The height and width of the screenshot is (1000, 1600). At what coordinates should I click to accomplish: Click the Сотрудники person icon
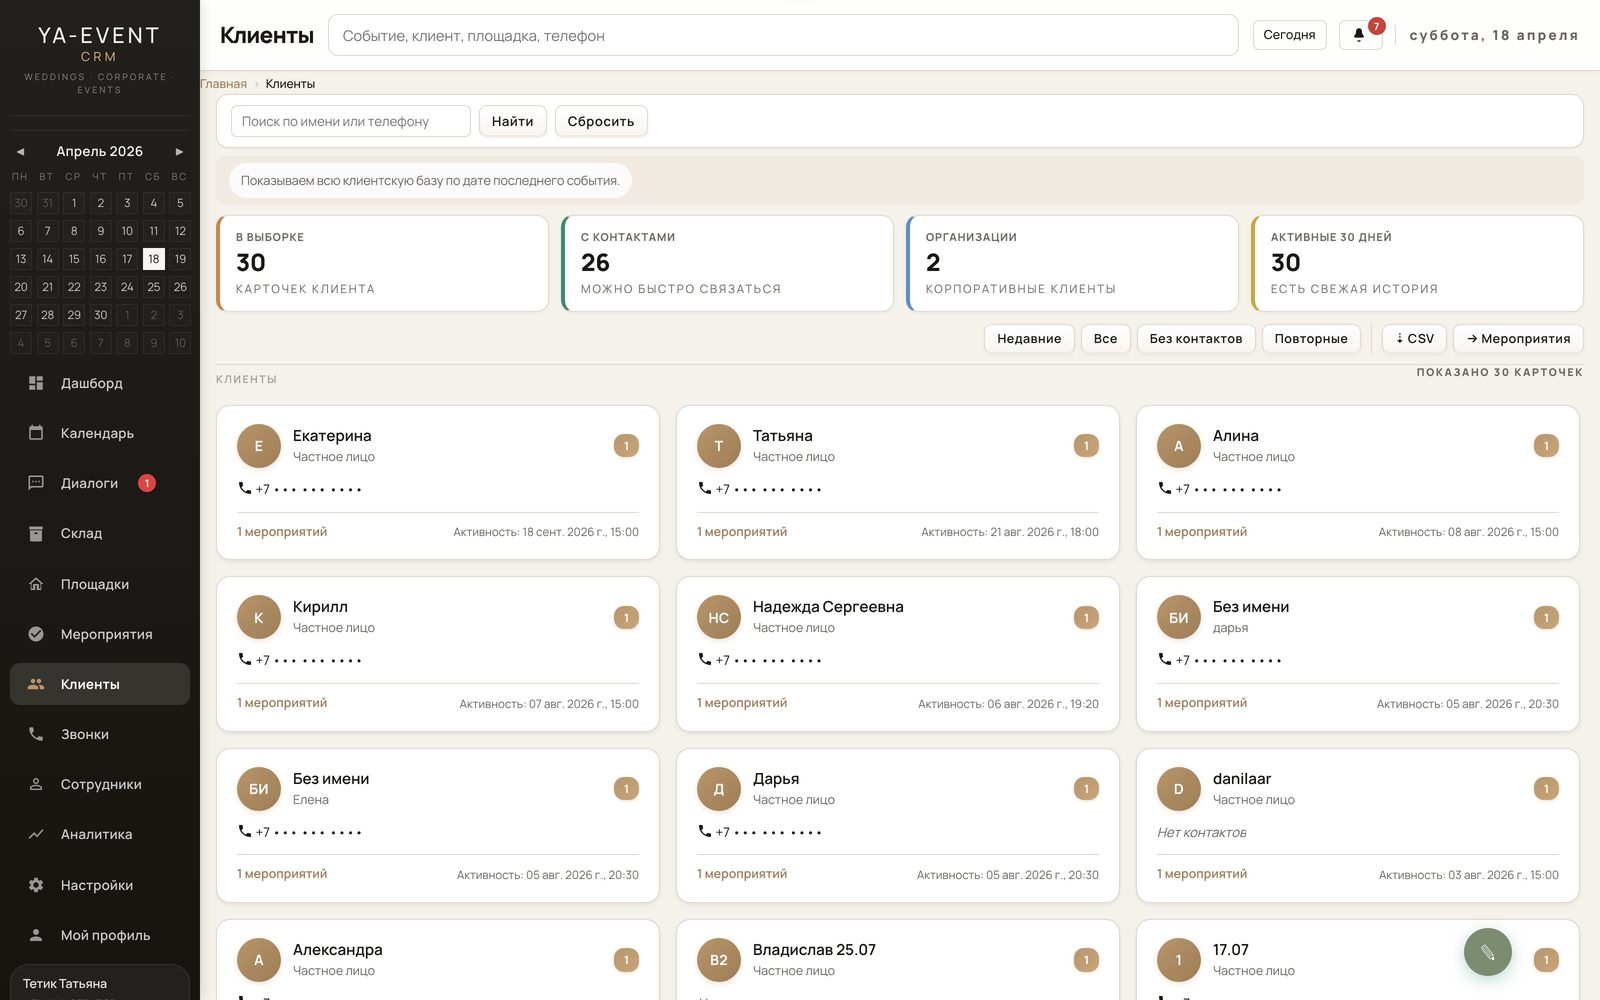[36, 784]
